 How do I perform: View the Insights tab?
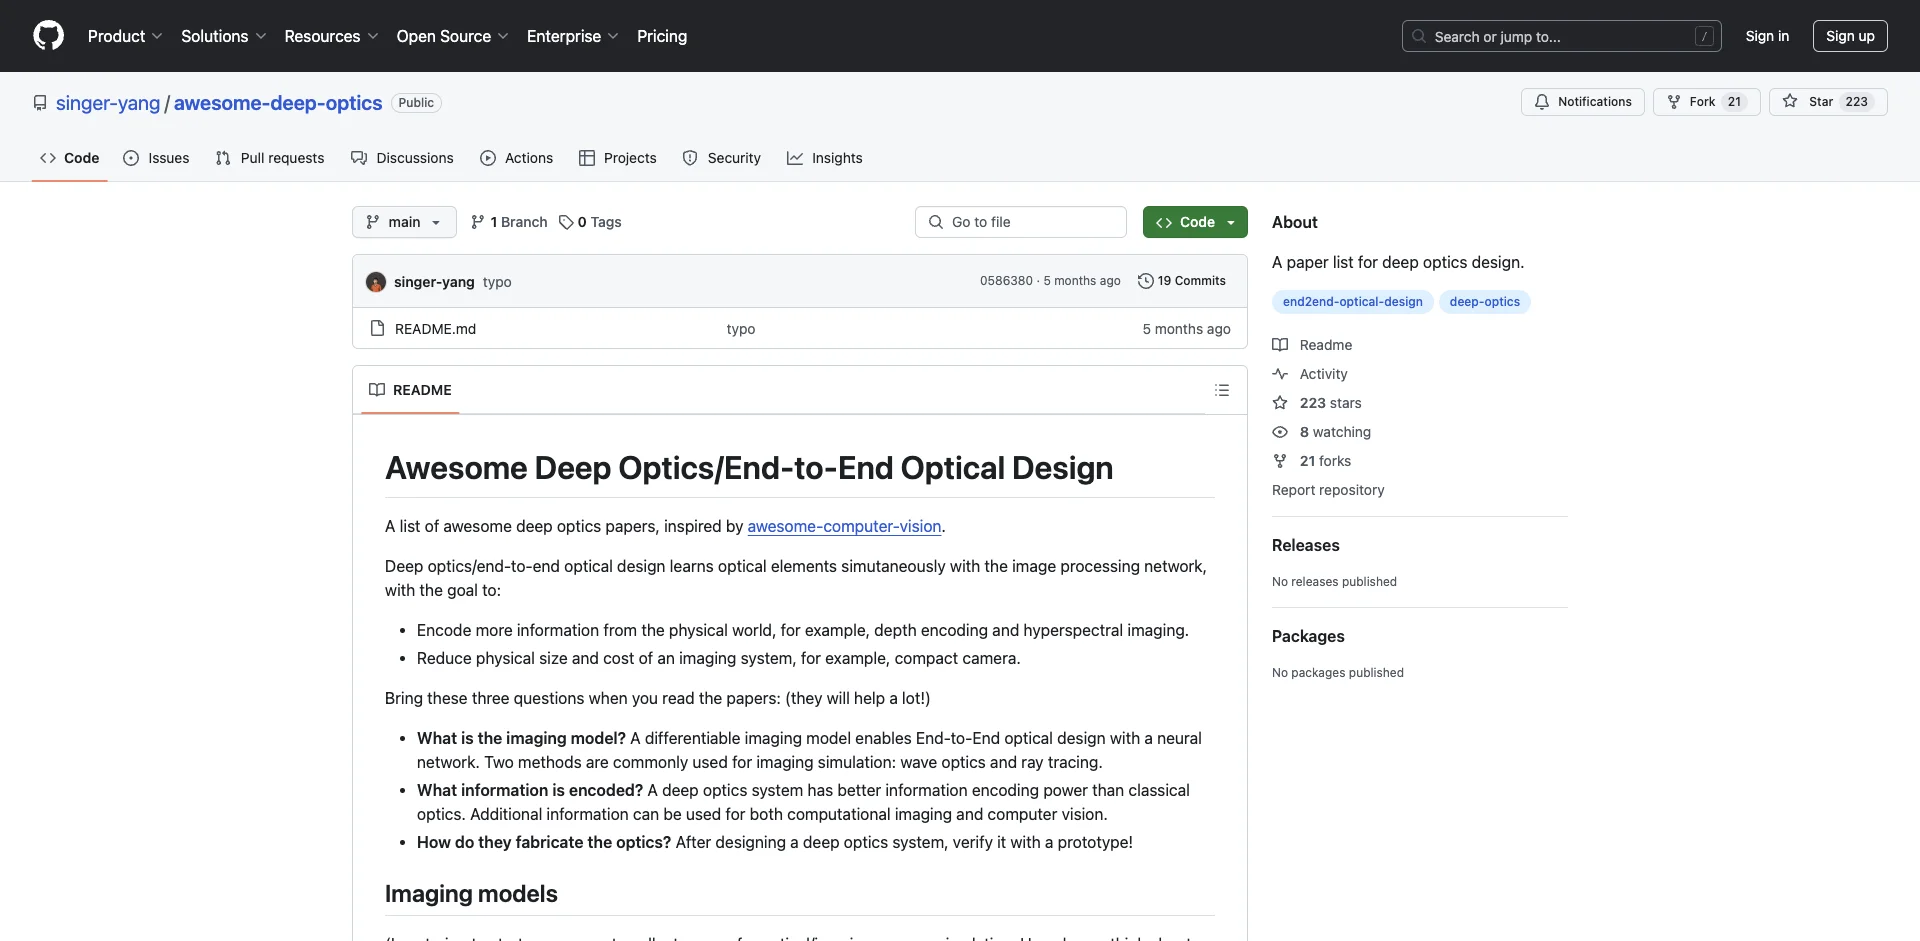click(824, 158)
